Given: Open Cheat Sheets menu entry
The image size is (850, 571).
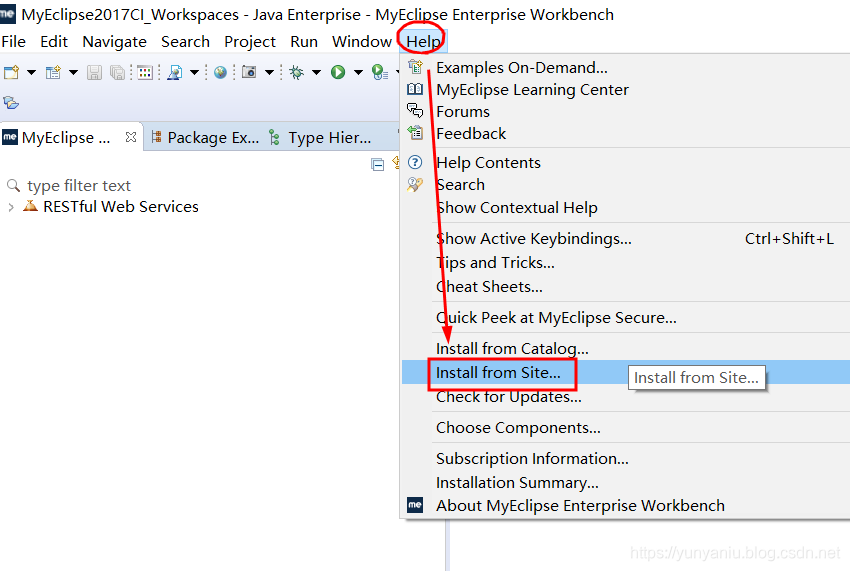Looking at the screenshot, I should [626, 286].
